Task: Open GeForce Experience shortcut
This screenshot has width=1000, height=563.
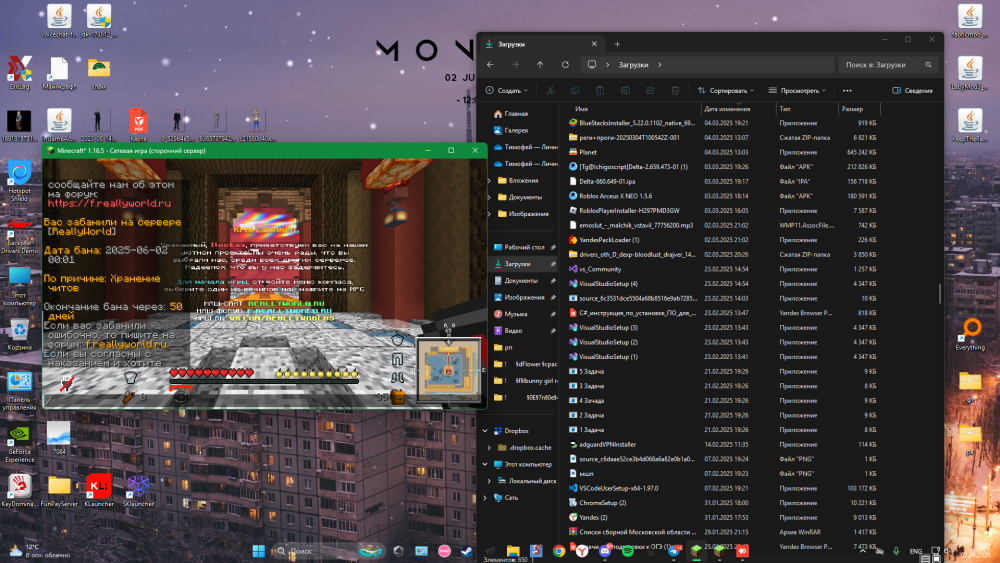Action: (19, 442)
